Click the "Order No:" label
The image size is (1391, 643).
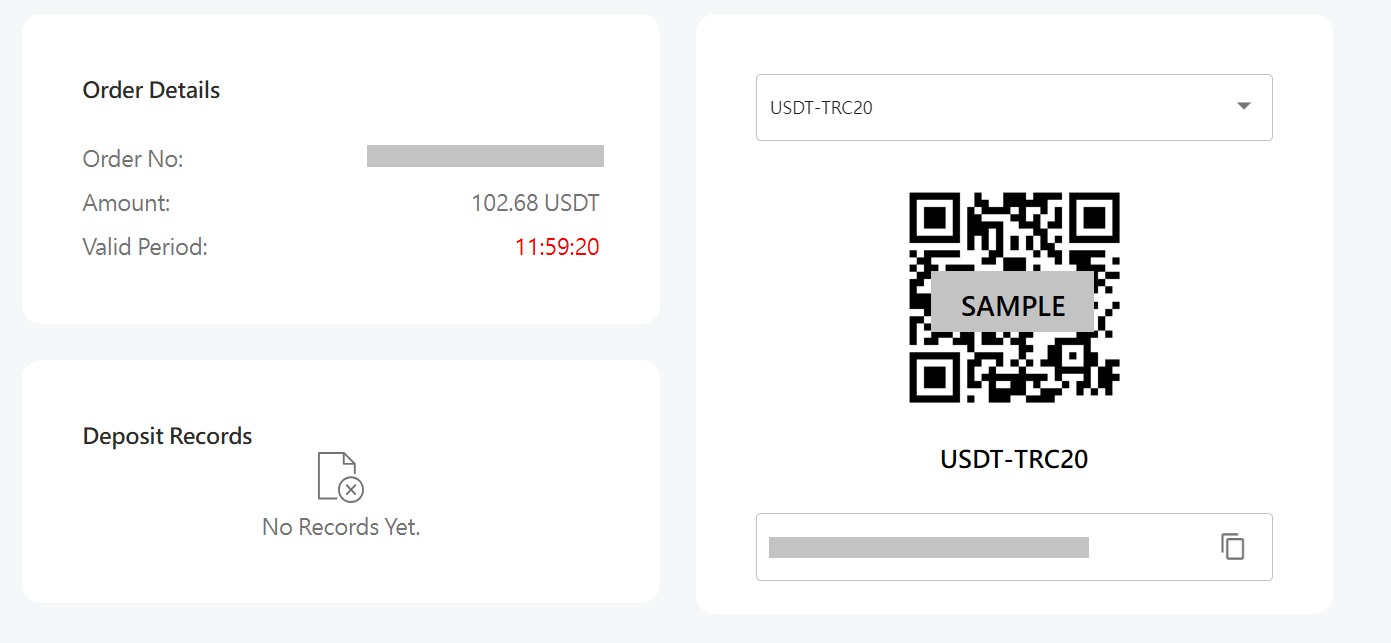coord(133,159)
